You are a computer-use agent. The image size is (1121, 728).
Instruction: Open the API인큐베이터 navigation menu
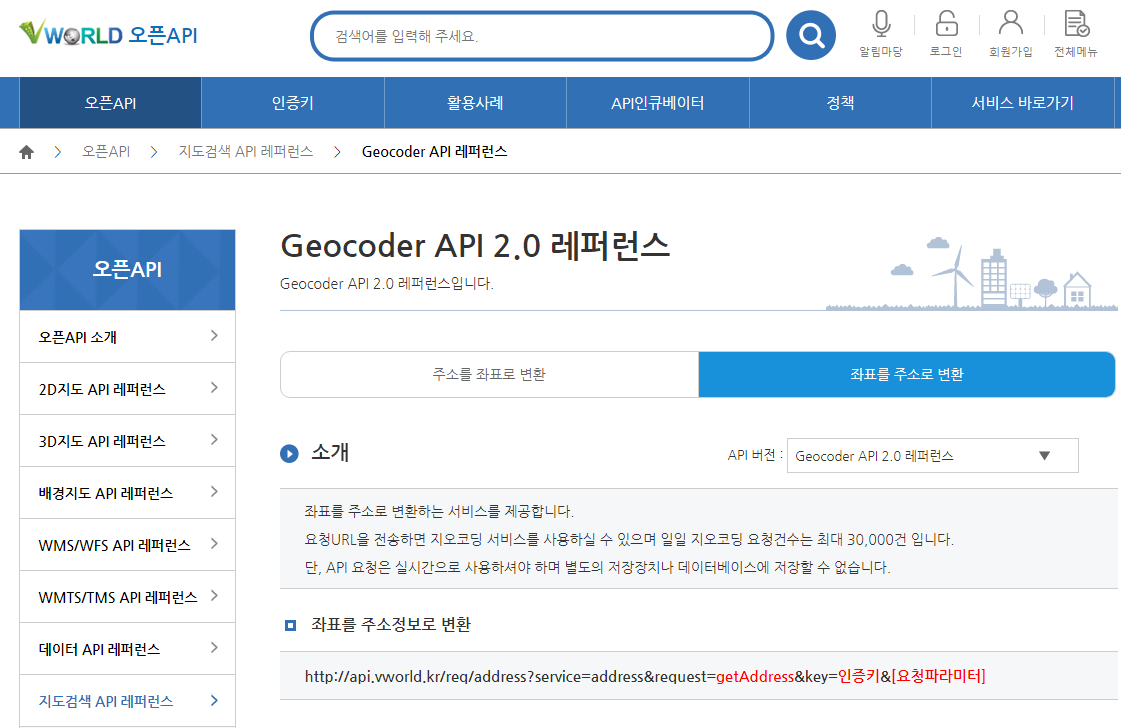click(x=657, y=102)
